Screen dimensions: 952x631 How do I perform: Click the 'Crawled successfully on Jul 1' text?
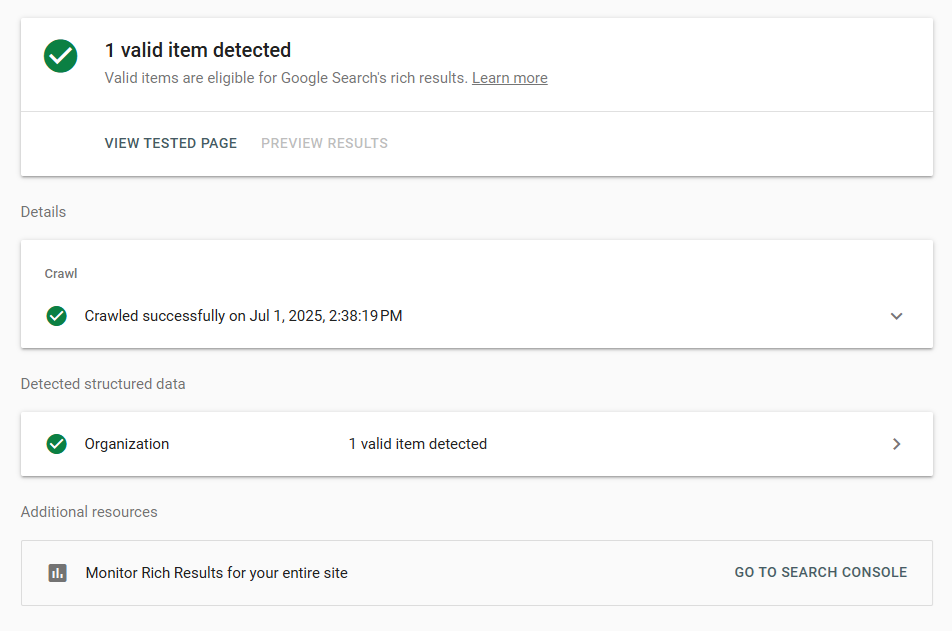243,316
